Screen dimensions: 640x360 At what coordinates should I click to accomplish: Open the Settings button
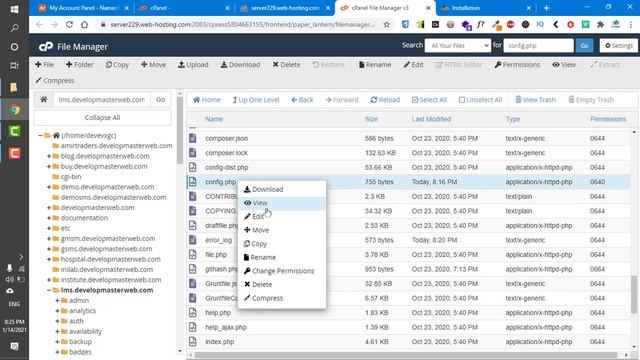pos(618,45)
